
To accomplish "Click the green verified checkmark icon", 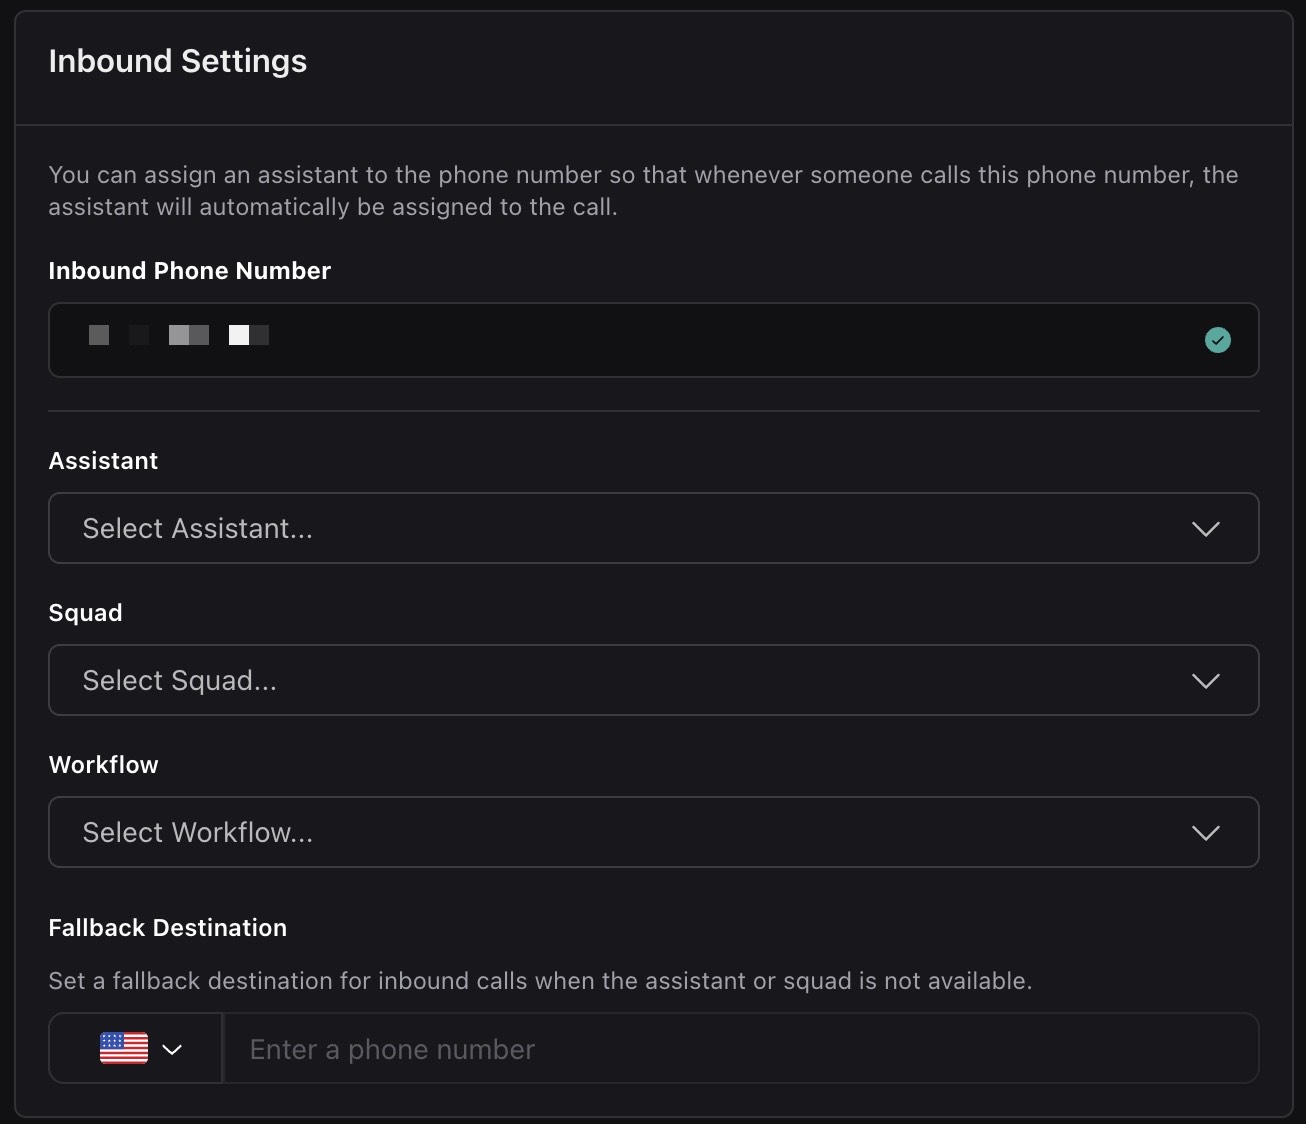I will tap(1217, 340).
